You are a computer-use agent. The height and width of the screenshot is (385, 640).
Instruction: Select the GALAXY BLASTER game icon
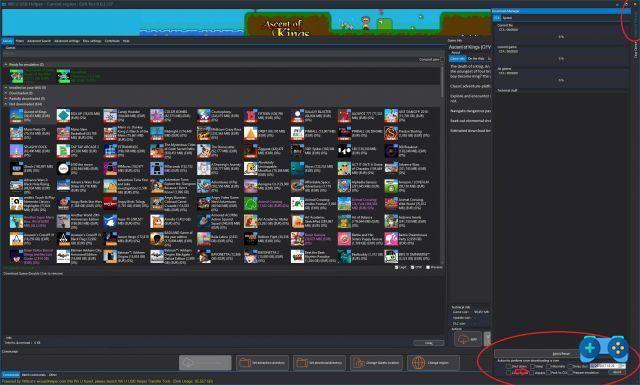298,116
